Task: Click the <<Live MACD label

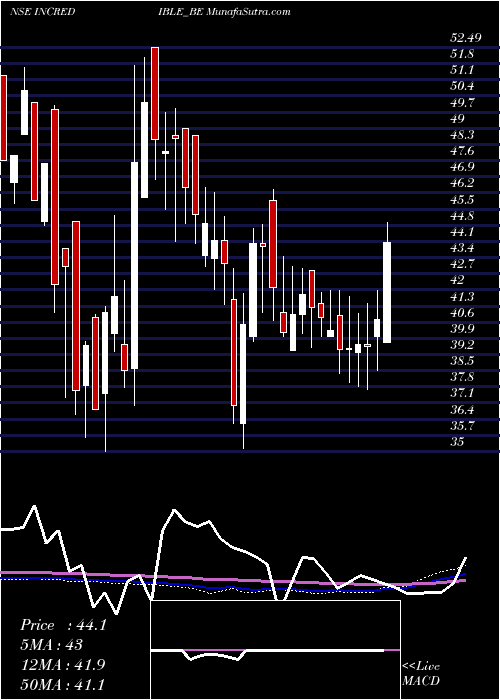Action: click(421, 674)
